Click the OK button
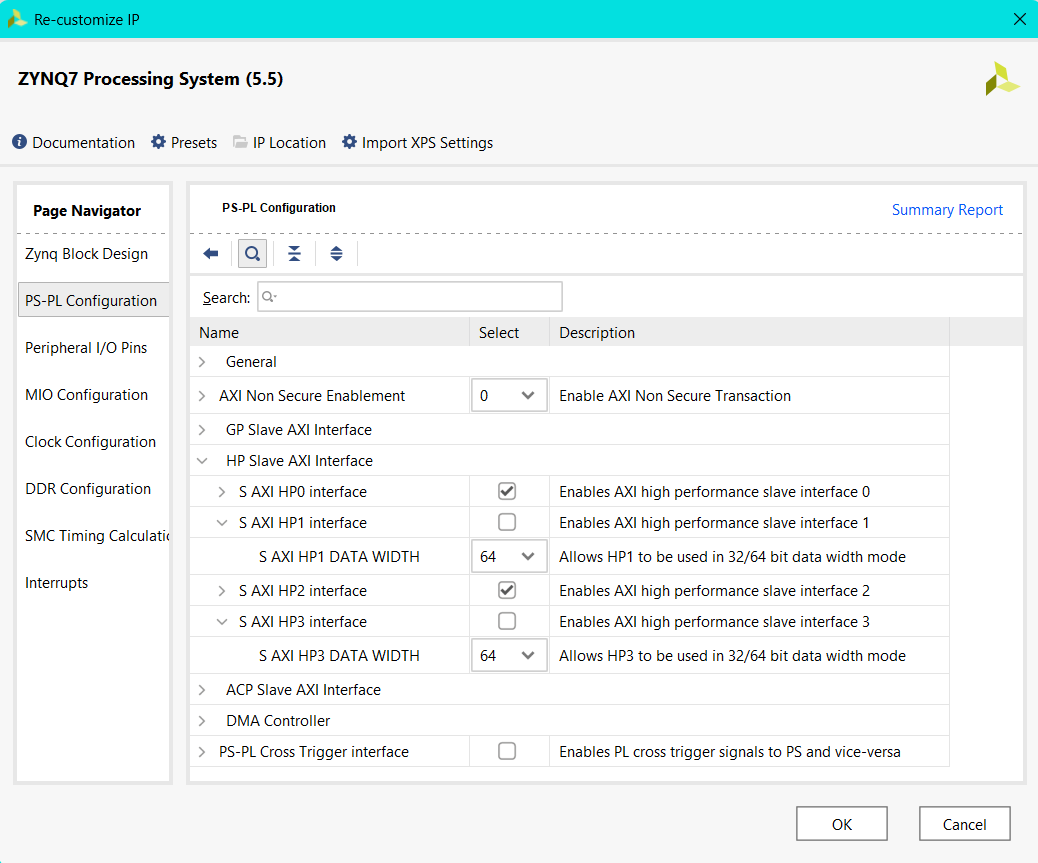Viewport: 1038px width, 863px height. tap(841, 824)
